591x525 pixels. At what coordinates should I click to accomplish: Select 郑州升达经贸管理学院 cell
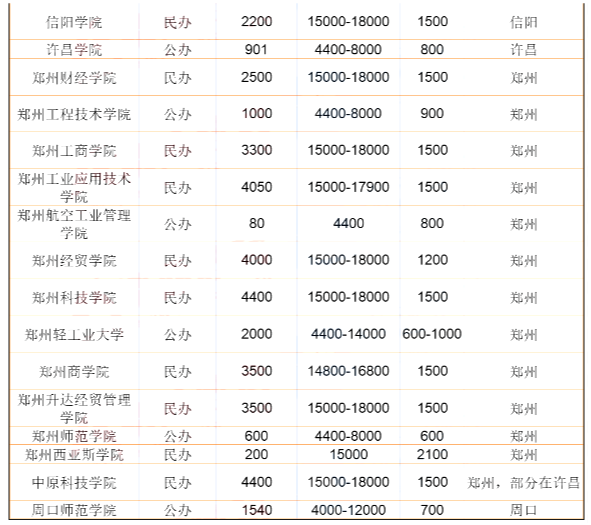(74, 409)
